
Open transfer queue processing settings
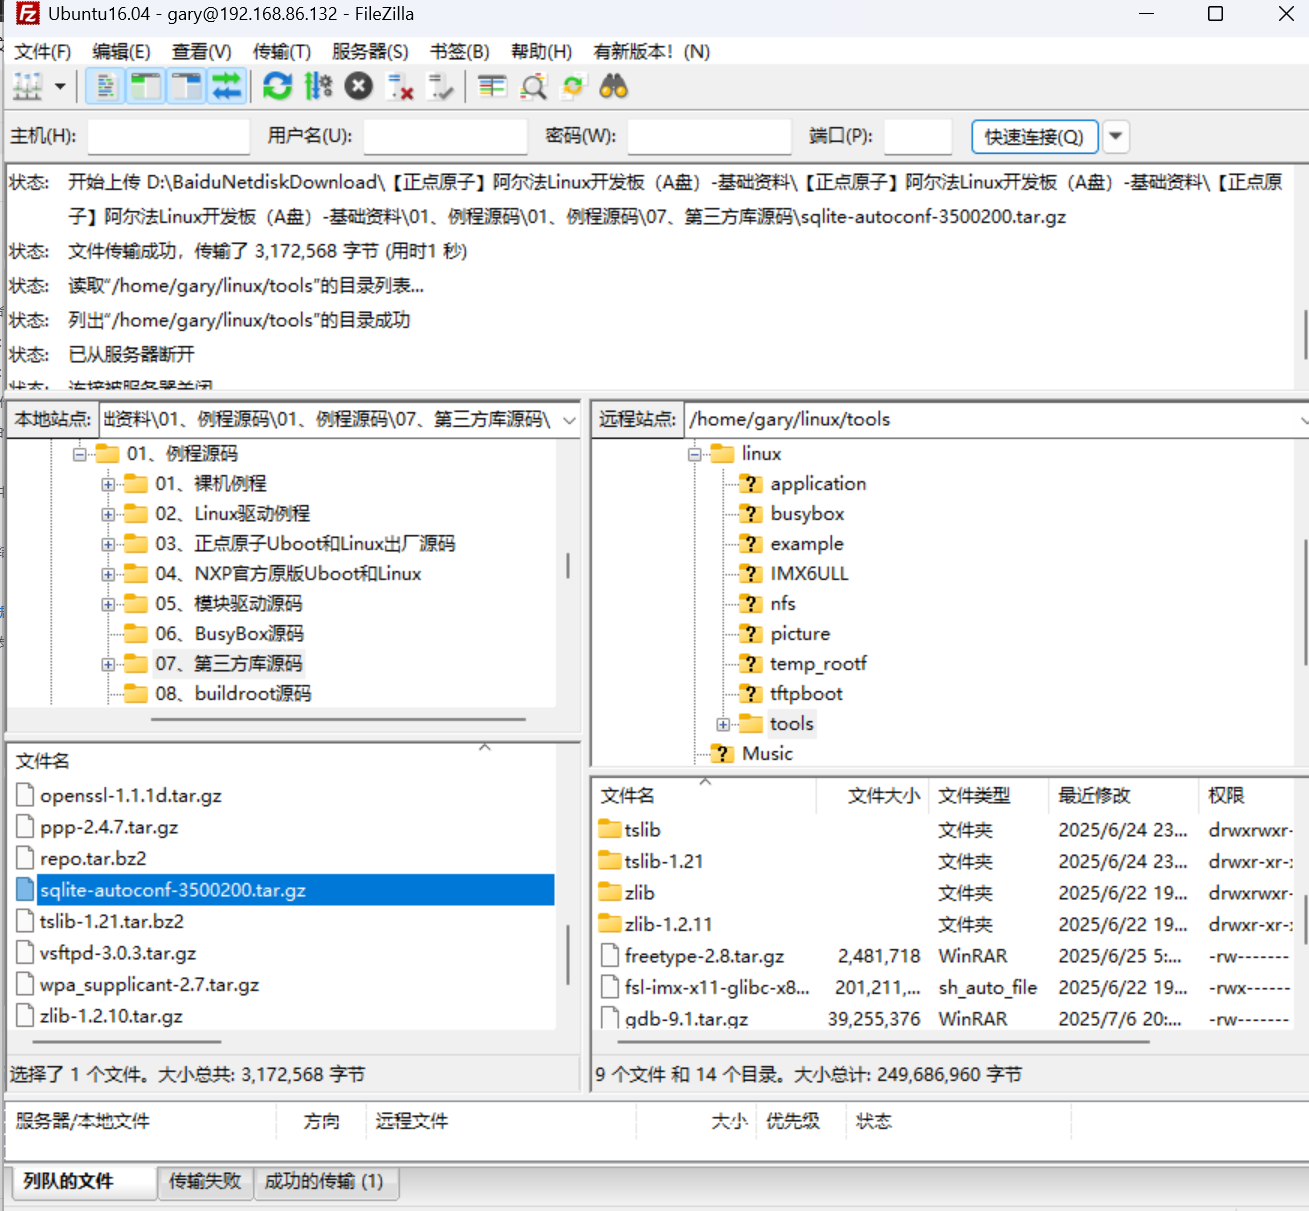coord(318,86)
